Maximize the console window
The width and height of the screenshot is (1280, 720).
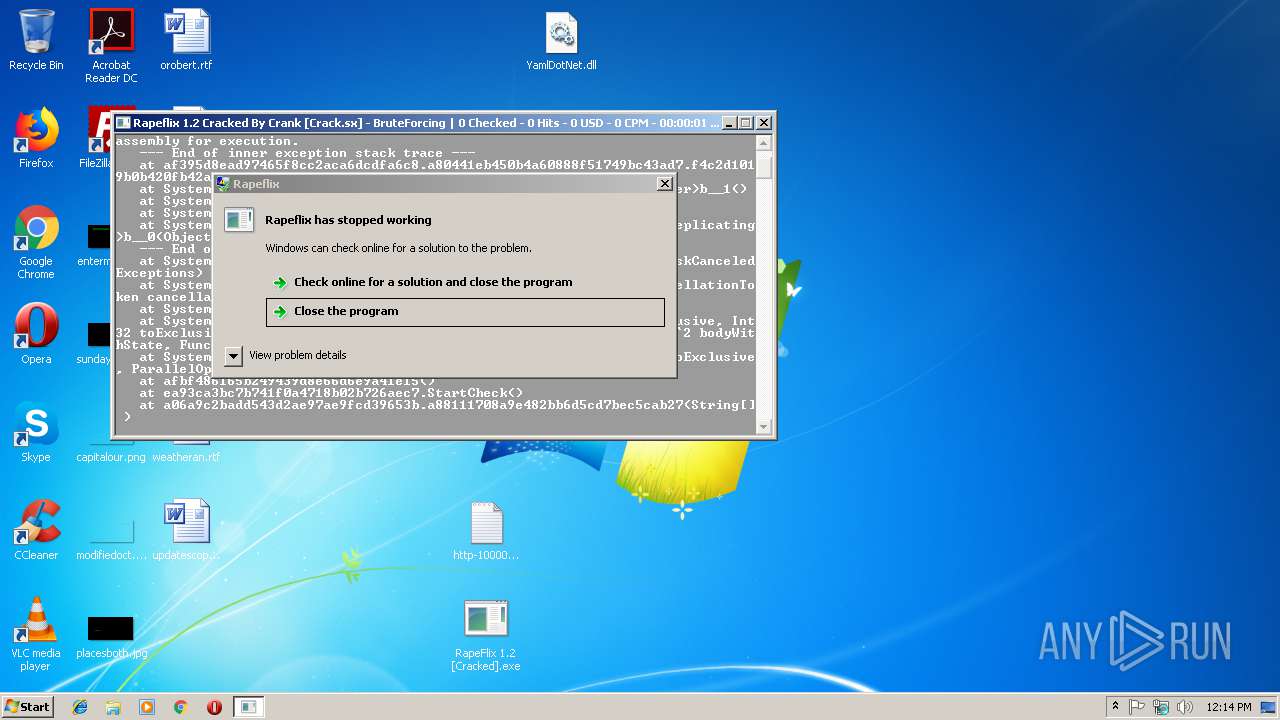[x=745, y=123]
